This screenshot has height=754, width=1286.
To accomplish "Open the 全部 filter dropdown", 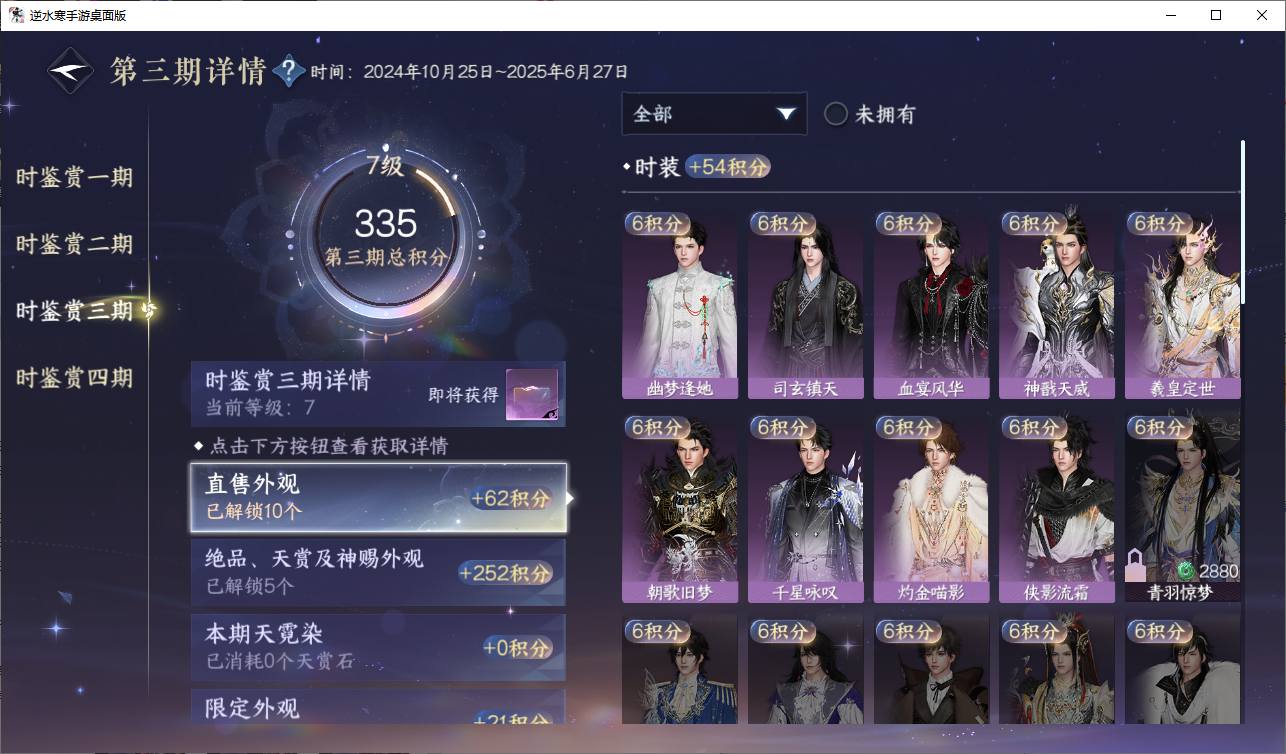I will click(x=714, y=114).
